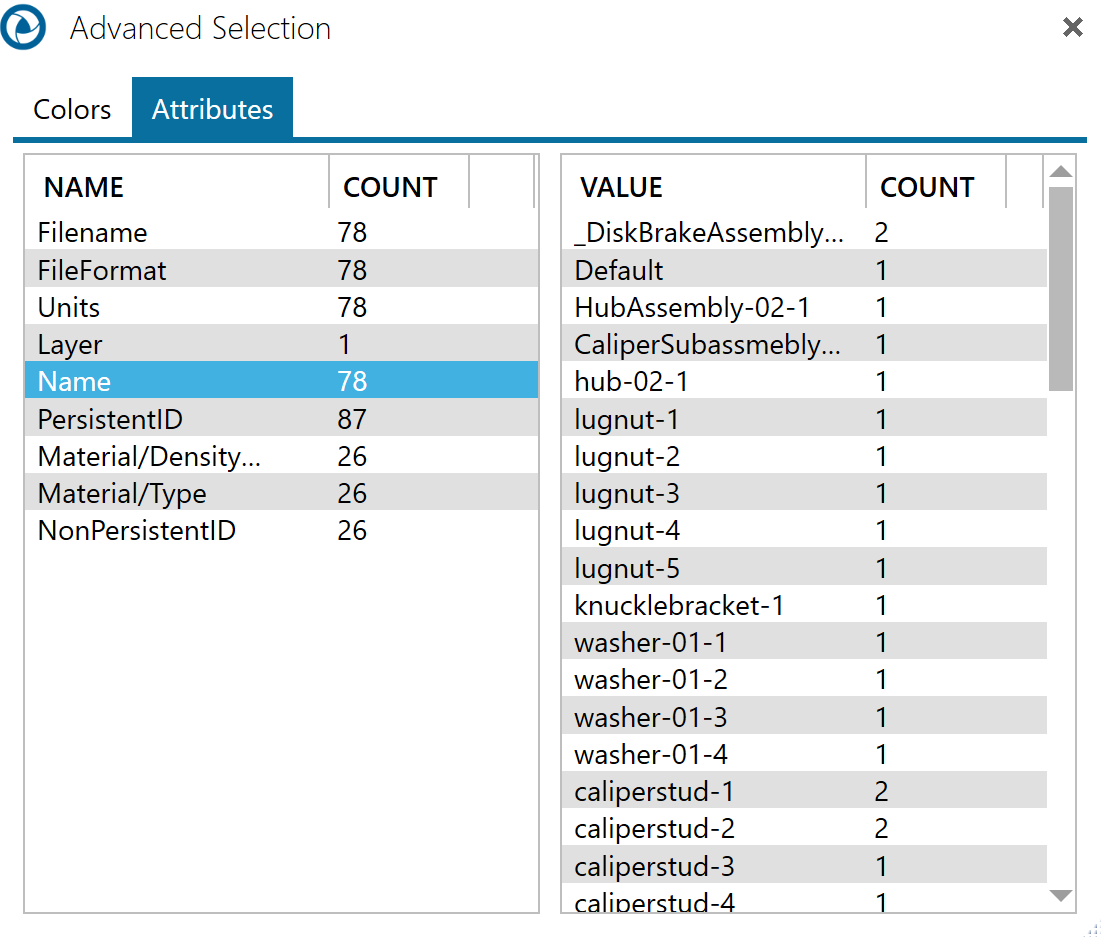Select the FileFormat attribute row

click(x=102, y=270)
